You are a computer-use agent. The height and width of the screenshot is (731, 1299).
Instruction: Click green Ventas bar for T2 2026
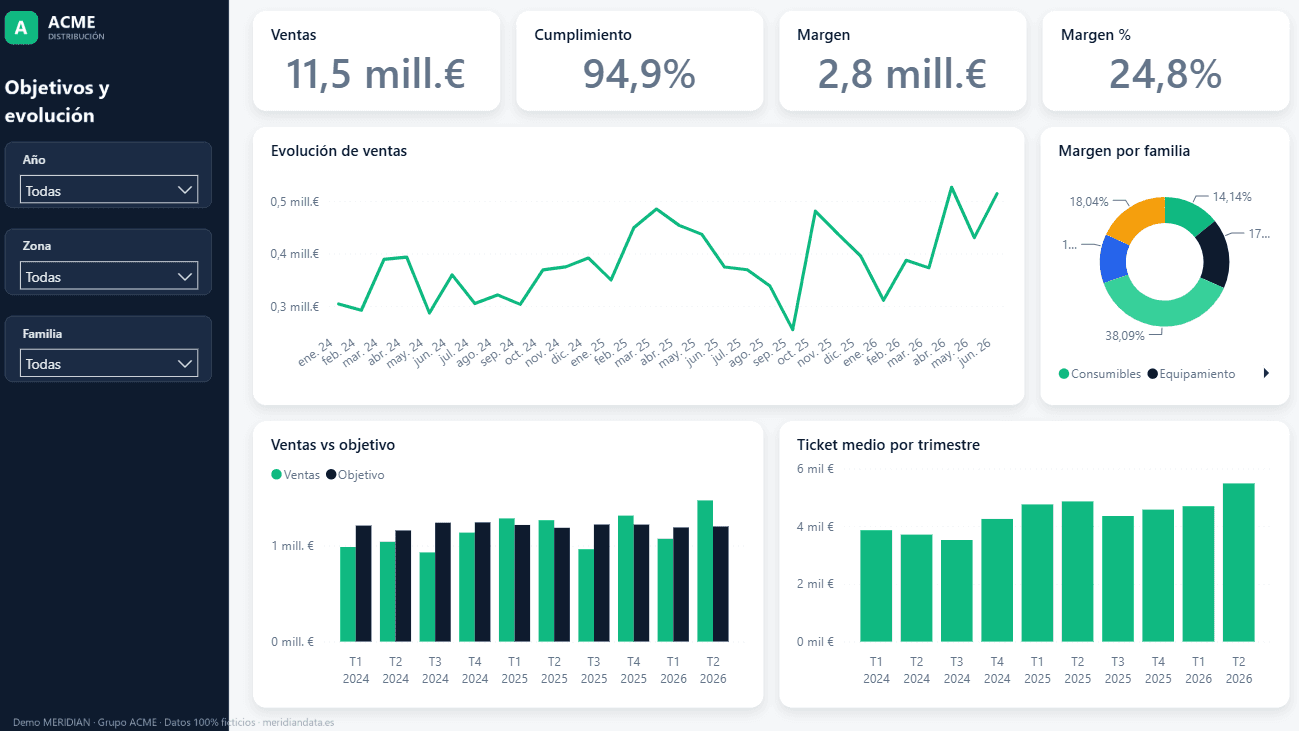tap(705, 571)
